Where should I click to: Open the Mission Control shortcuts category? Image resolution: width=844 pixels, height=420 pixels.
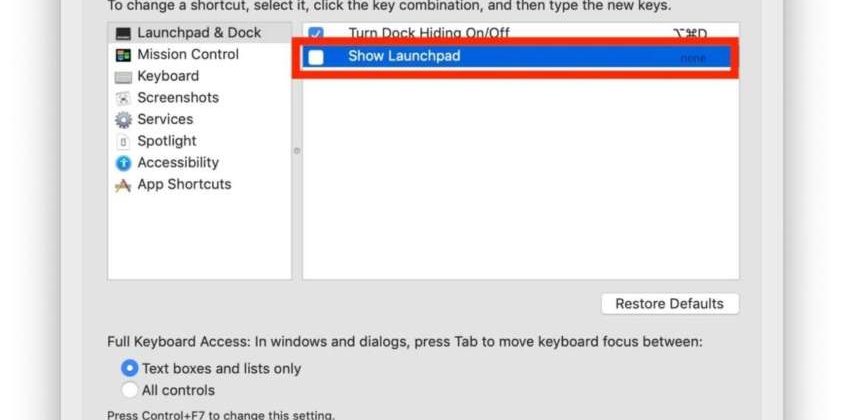point(188,54)
